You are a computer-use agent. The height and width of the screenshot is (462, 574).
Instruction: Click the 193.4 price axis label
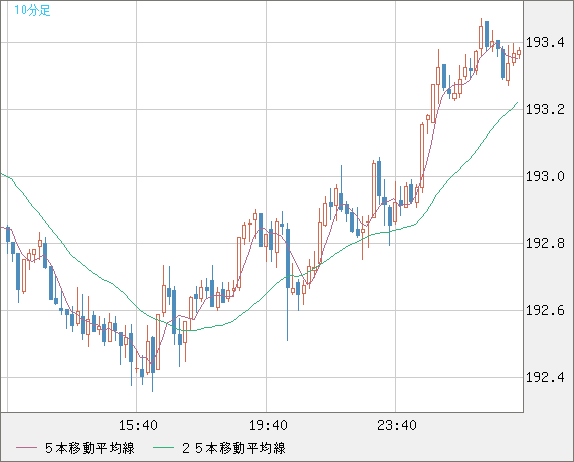click(x=545, y=43)
